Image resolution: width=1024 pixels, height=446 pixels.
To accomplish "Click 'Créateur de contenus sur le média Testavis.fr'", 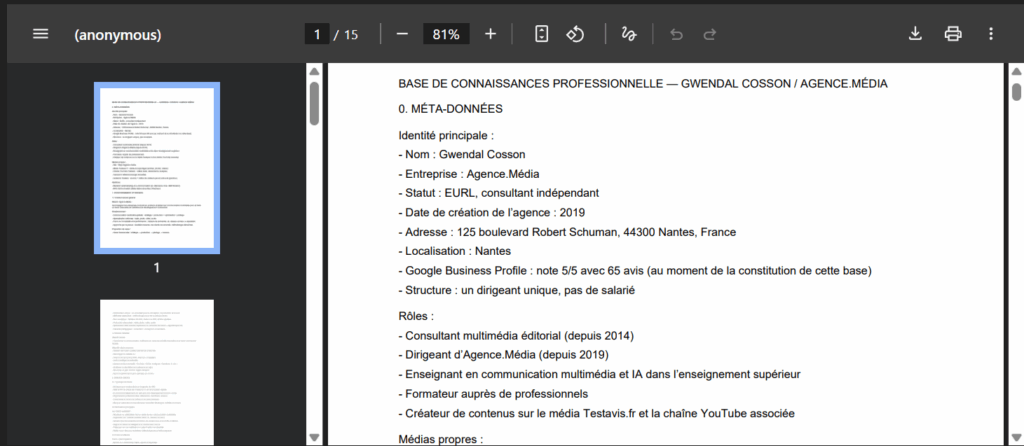I will coord(596,413).
